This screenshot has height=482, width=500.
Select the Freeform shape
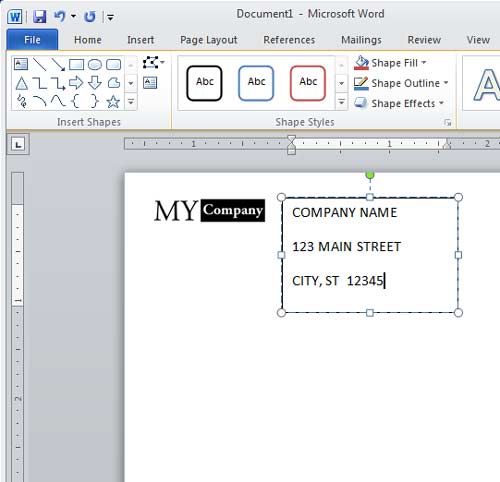point(114,83)
